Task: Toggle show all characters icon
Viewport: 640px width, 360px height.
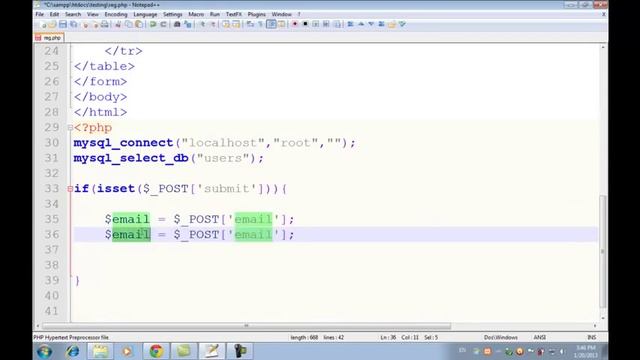Action: 260,24
